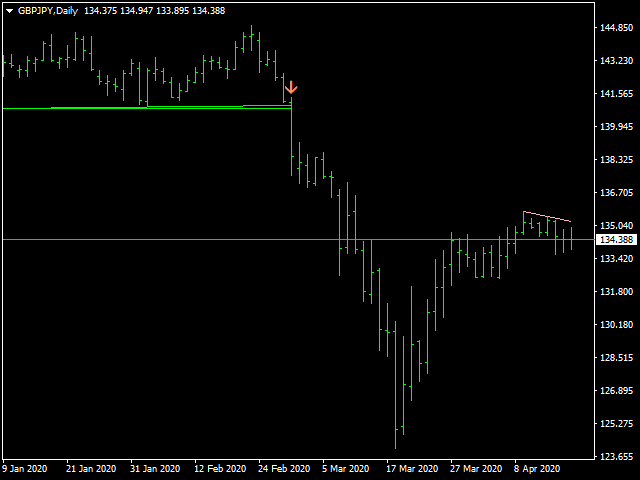
Task: Click the red down arrow sell signal
Action: tap(291, 87)
